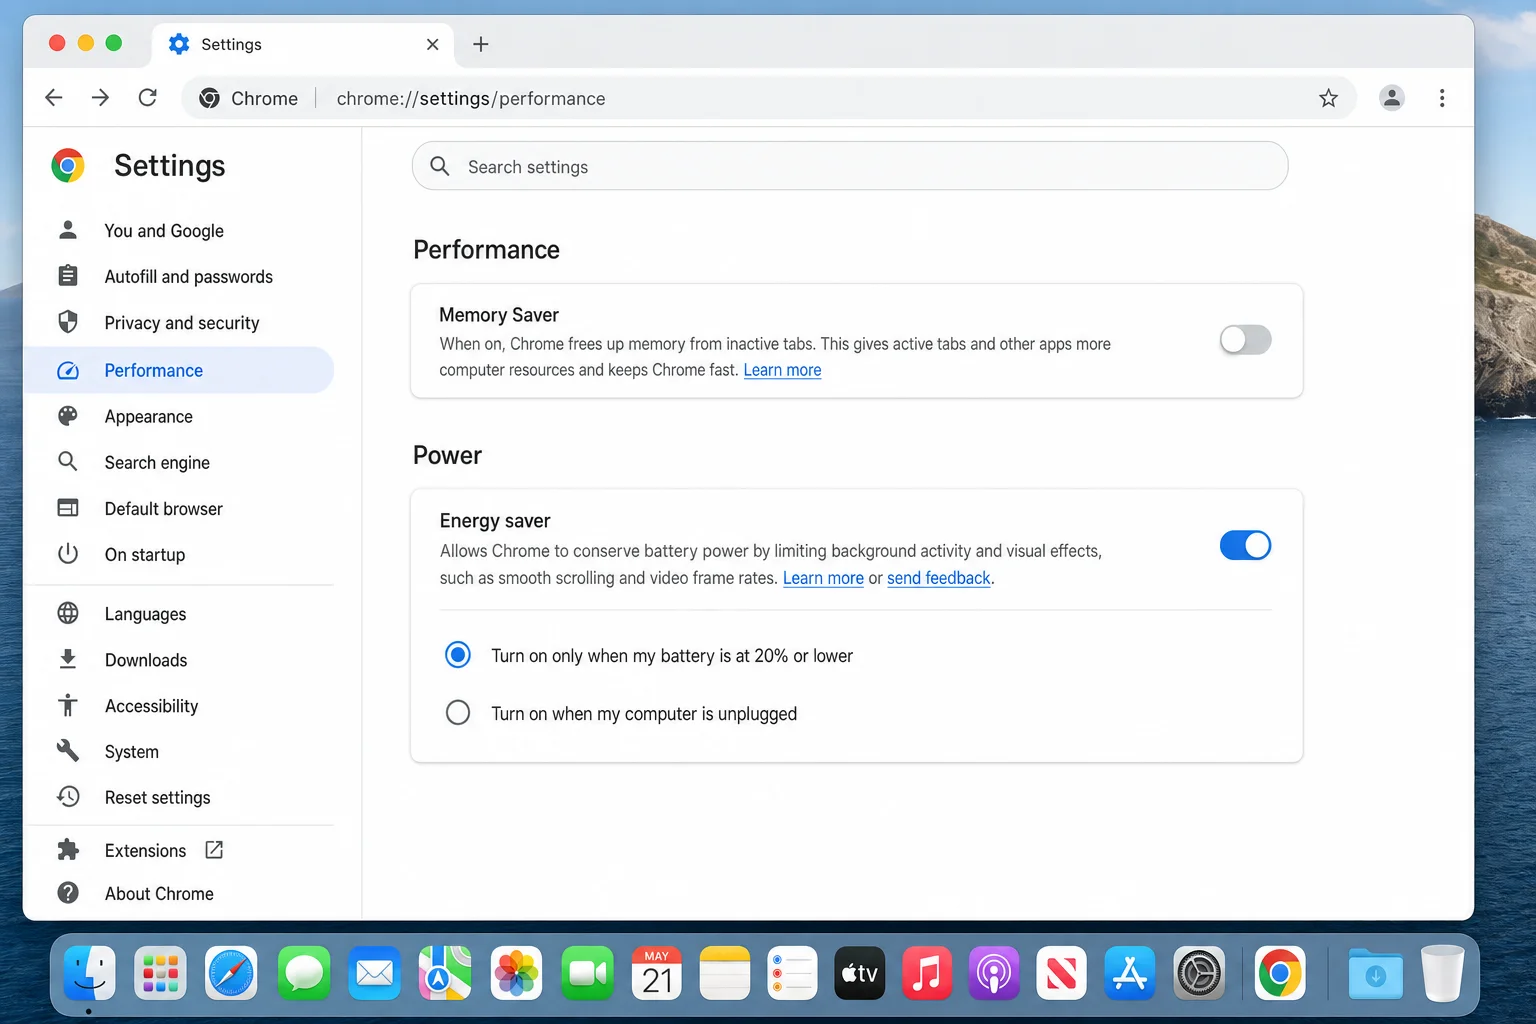Open Autofill and passwords section

pos(178,277)
